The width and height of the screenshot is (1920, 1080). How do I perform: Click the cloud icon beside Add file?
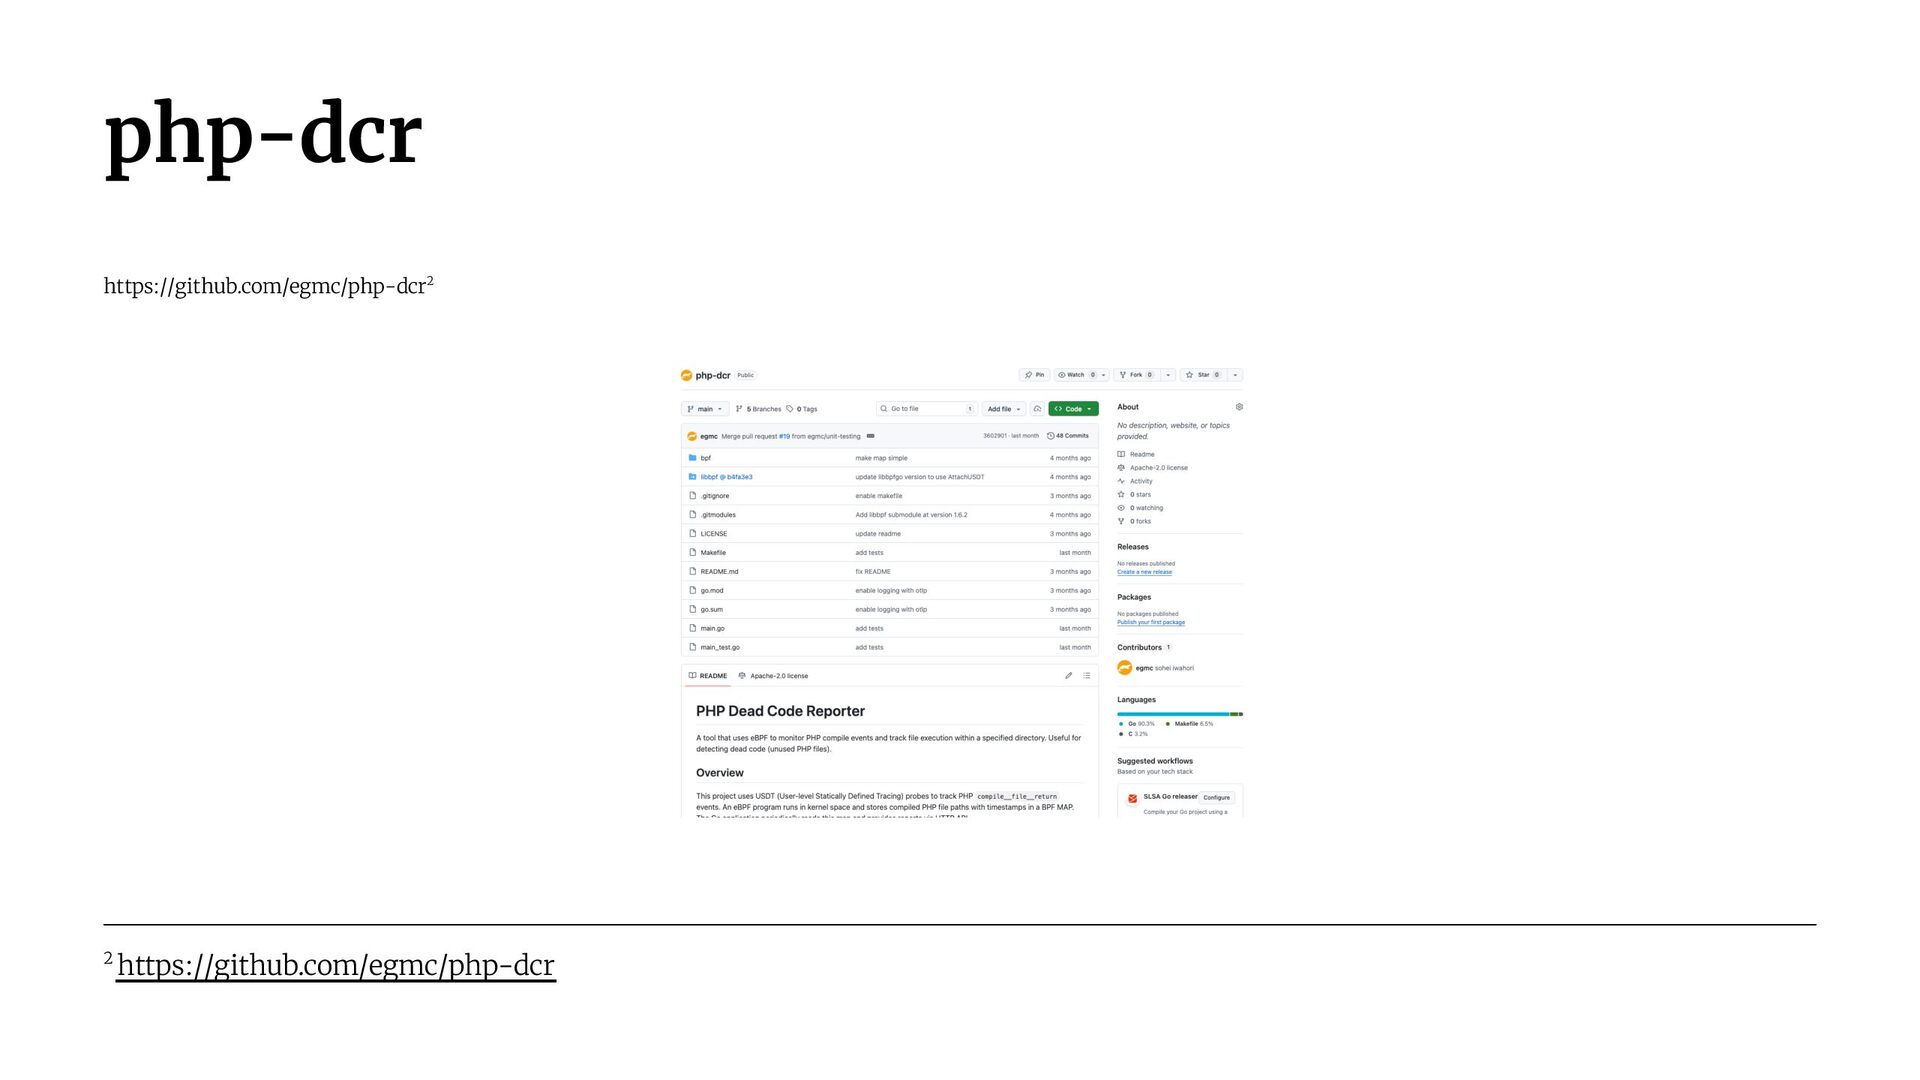tap(1037, 409)
